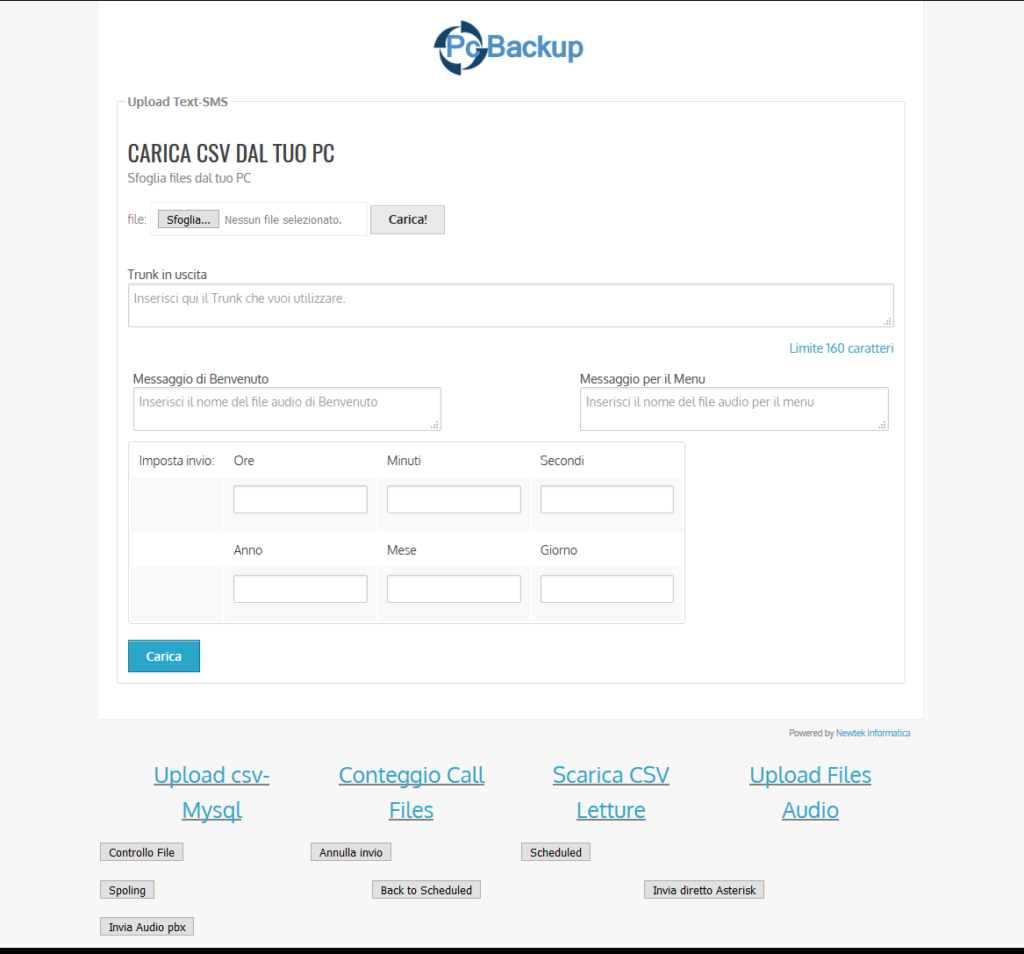This screenshot has width=1024, height=954.
Task: Open the Upload csv-Mysql page
Action: click(x=211, y=792)
